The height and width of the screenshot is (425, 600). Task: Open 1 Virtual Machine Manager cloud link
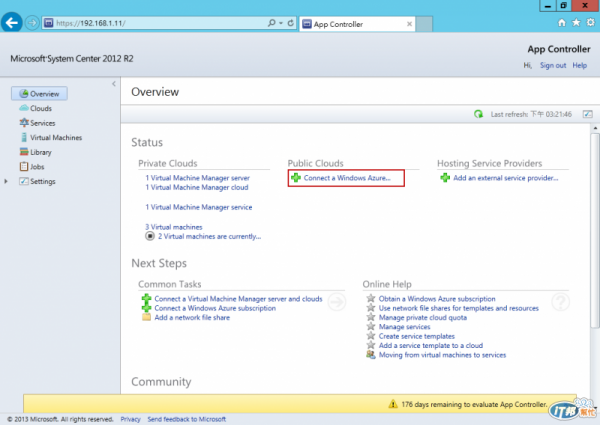pos(197,187)
